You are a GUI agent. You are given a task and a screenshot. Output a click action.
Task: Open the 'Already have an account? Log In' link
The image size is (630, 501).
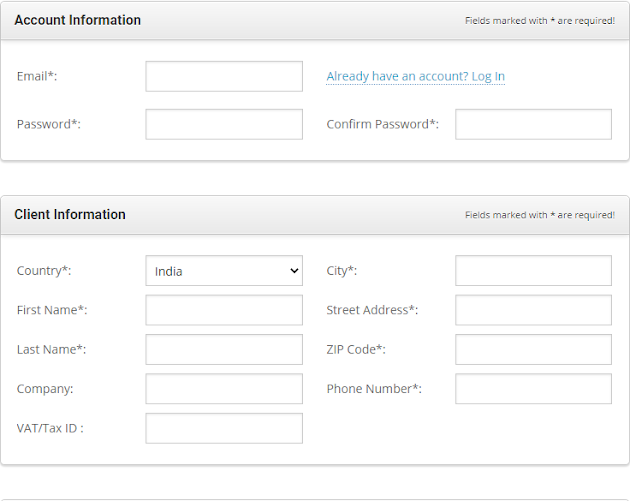[415, 77]
